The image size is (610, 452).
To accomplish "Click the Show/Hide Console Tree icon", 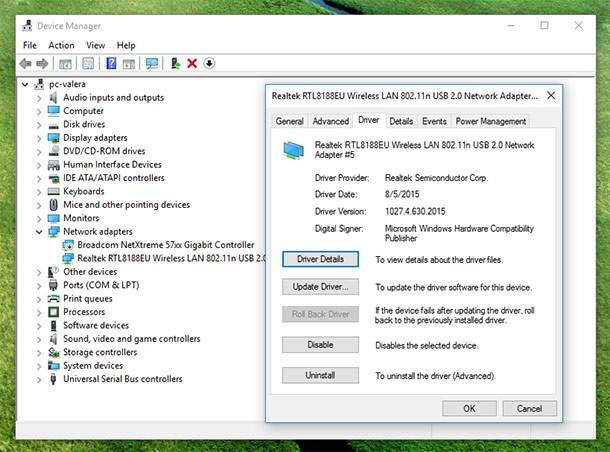I will [x=65, y=63].
